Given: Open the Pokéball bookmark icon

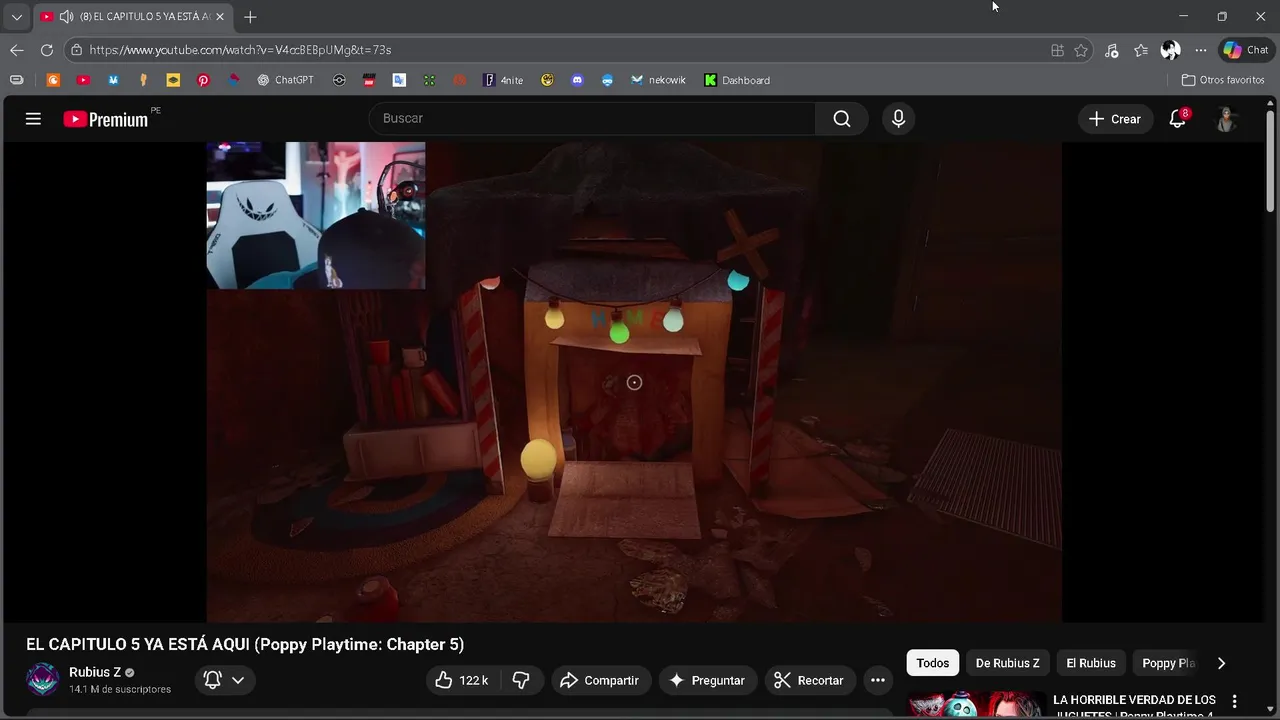Looking at the screenshot, I should tap(339, 80).
